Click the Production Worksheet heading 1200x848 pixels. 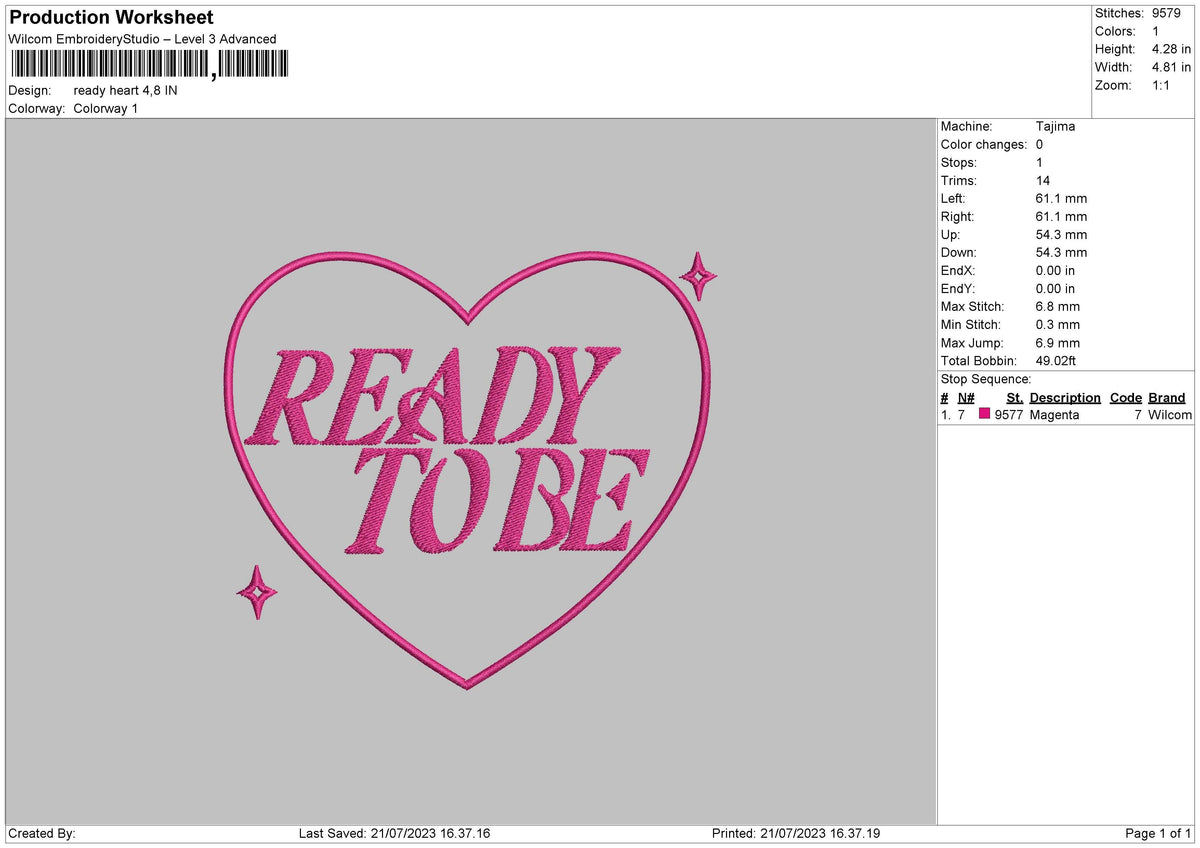(110, 17)
